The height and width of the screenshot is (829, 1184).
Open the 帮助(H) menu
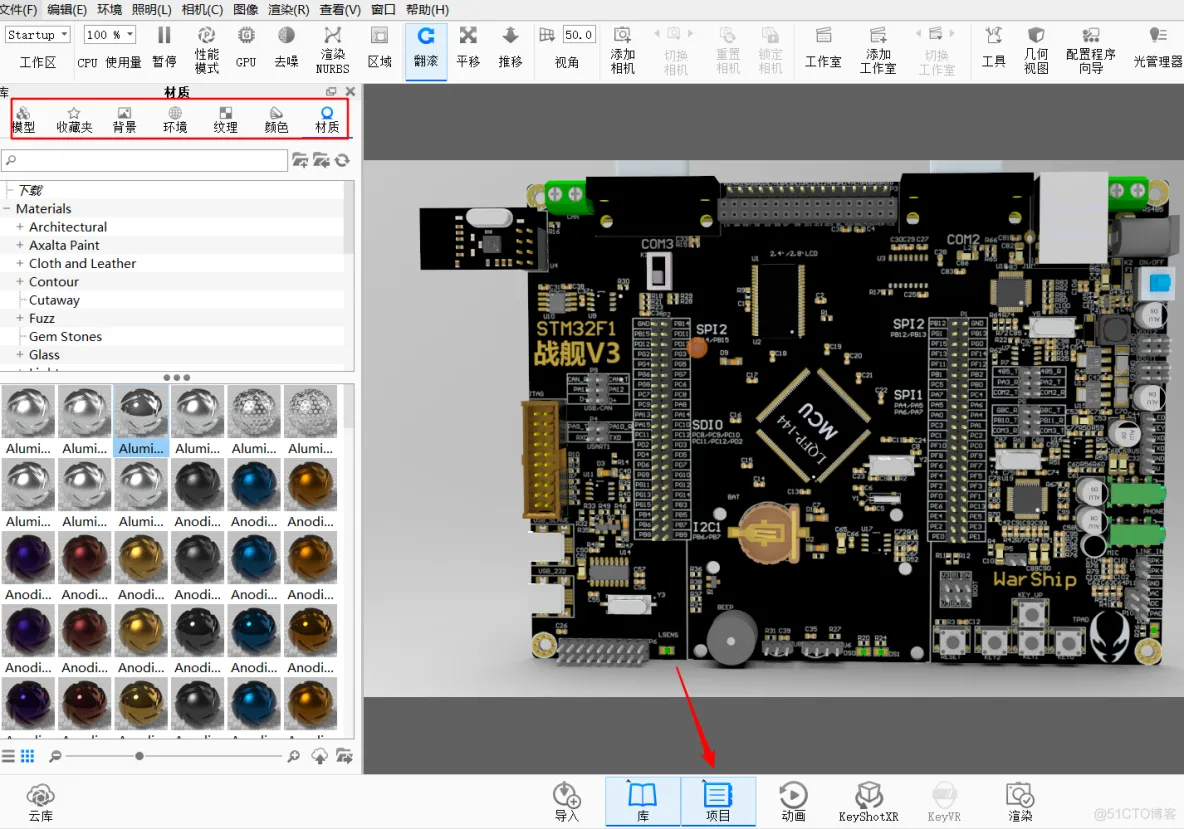click(427, 10)
